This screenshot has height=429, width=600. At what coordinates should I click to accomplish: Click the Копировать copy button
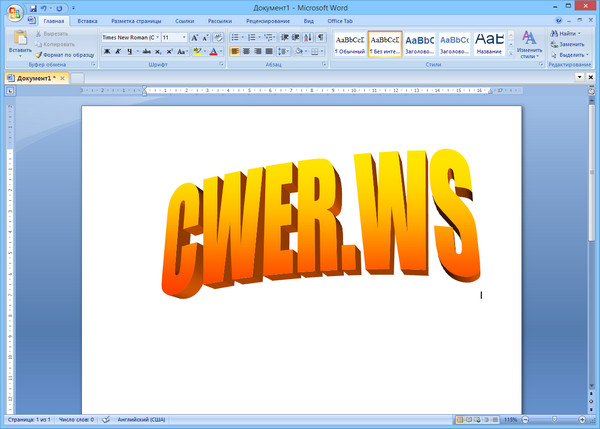[55, 44]
